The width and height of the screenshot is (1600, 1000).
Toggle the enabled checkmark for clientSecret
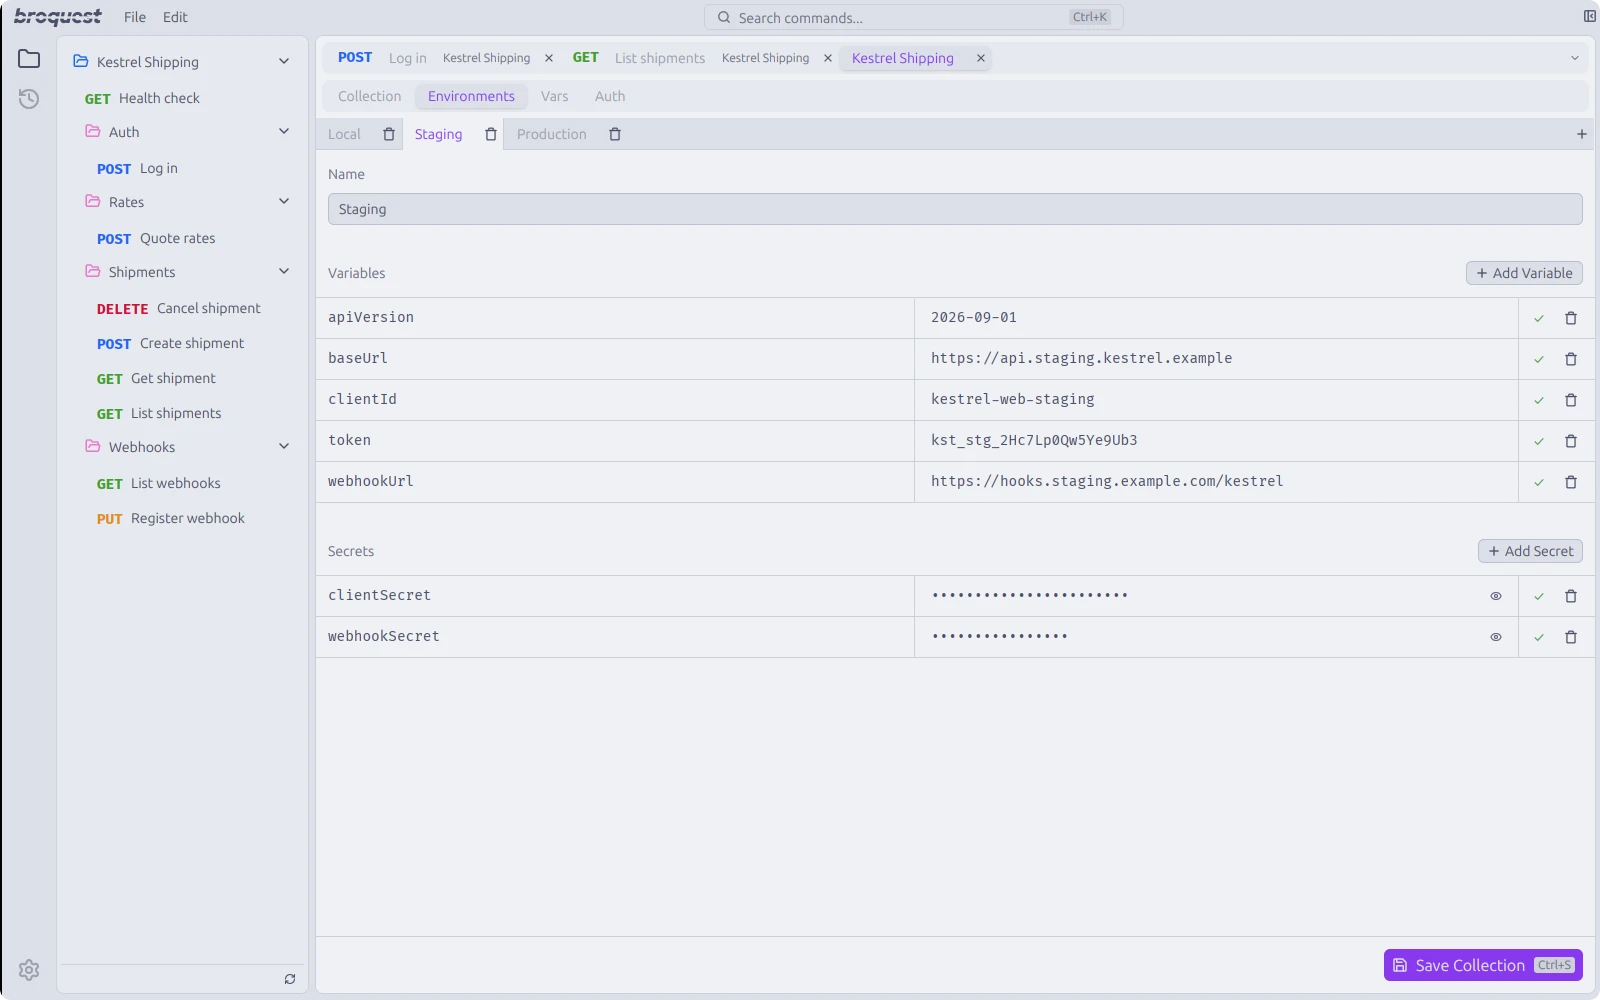click(1539, 596)
